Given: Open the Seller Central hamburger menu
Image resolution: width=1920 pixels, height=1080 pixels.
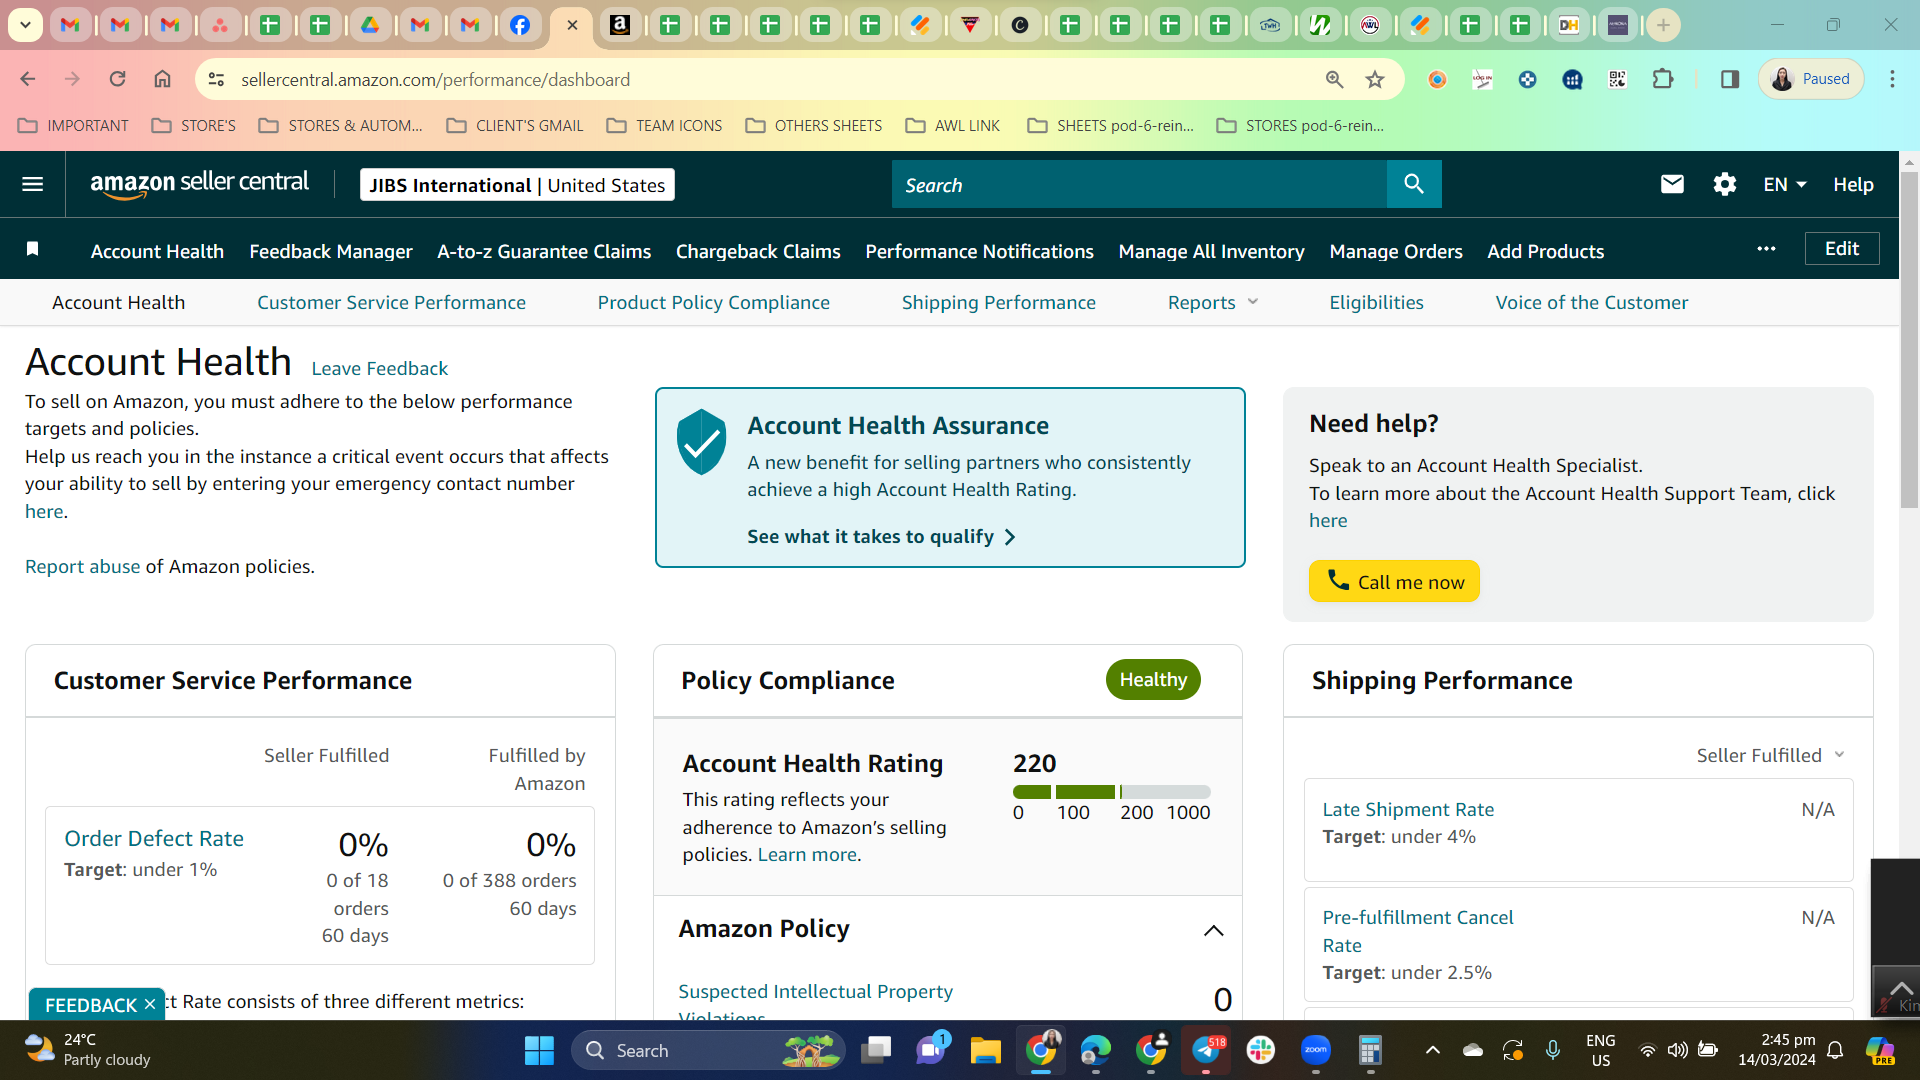Looking at the screenshot, I should (x=32, y=184).
